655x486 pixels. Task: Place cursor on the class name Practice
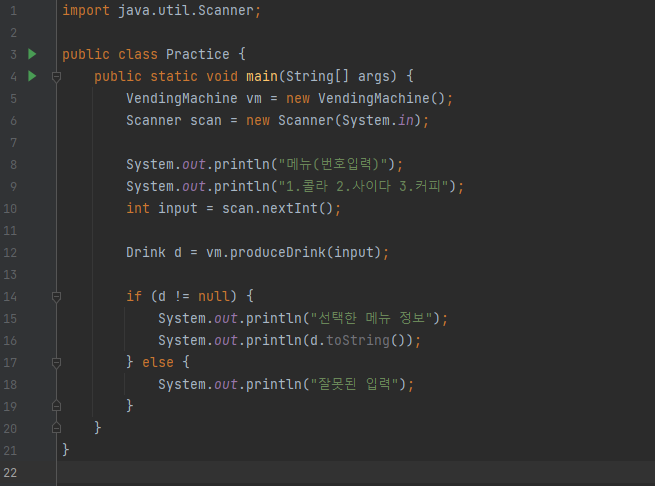tap(198, 54)
